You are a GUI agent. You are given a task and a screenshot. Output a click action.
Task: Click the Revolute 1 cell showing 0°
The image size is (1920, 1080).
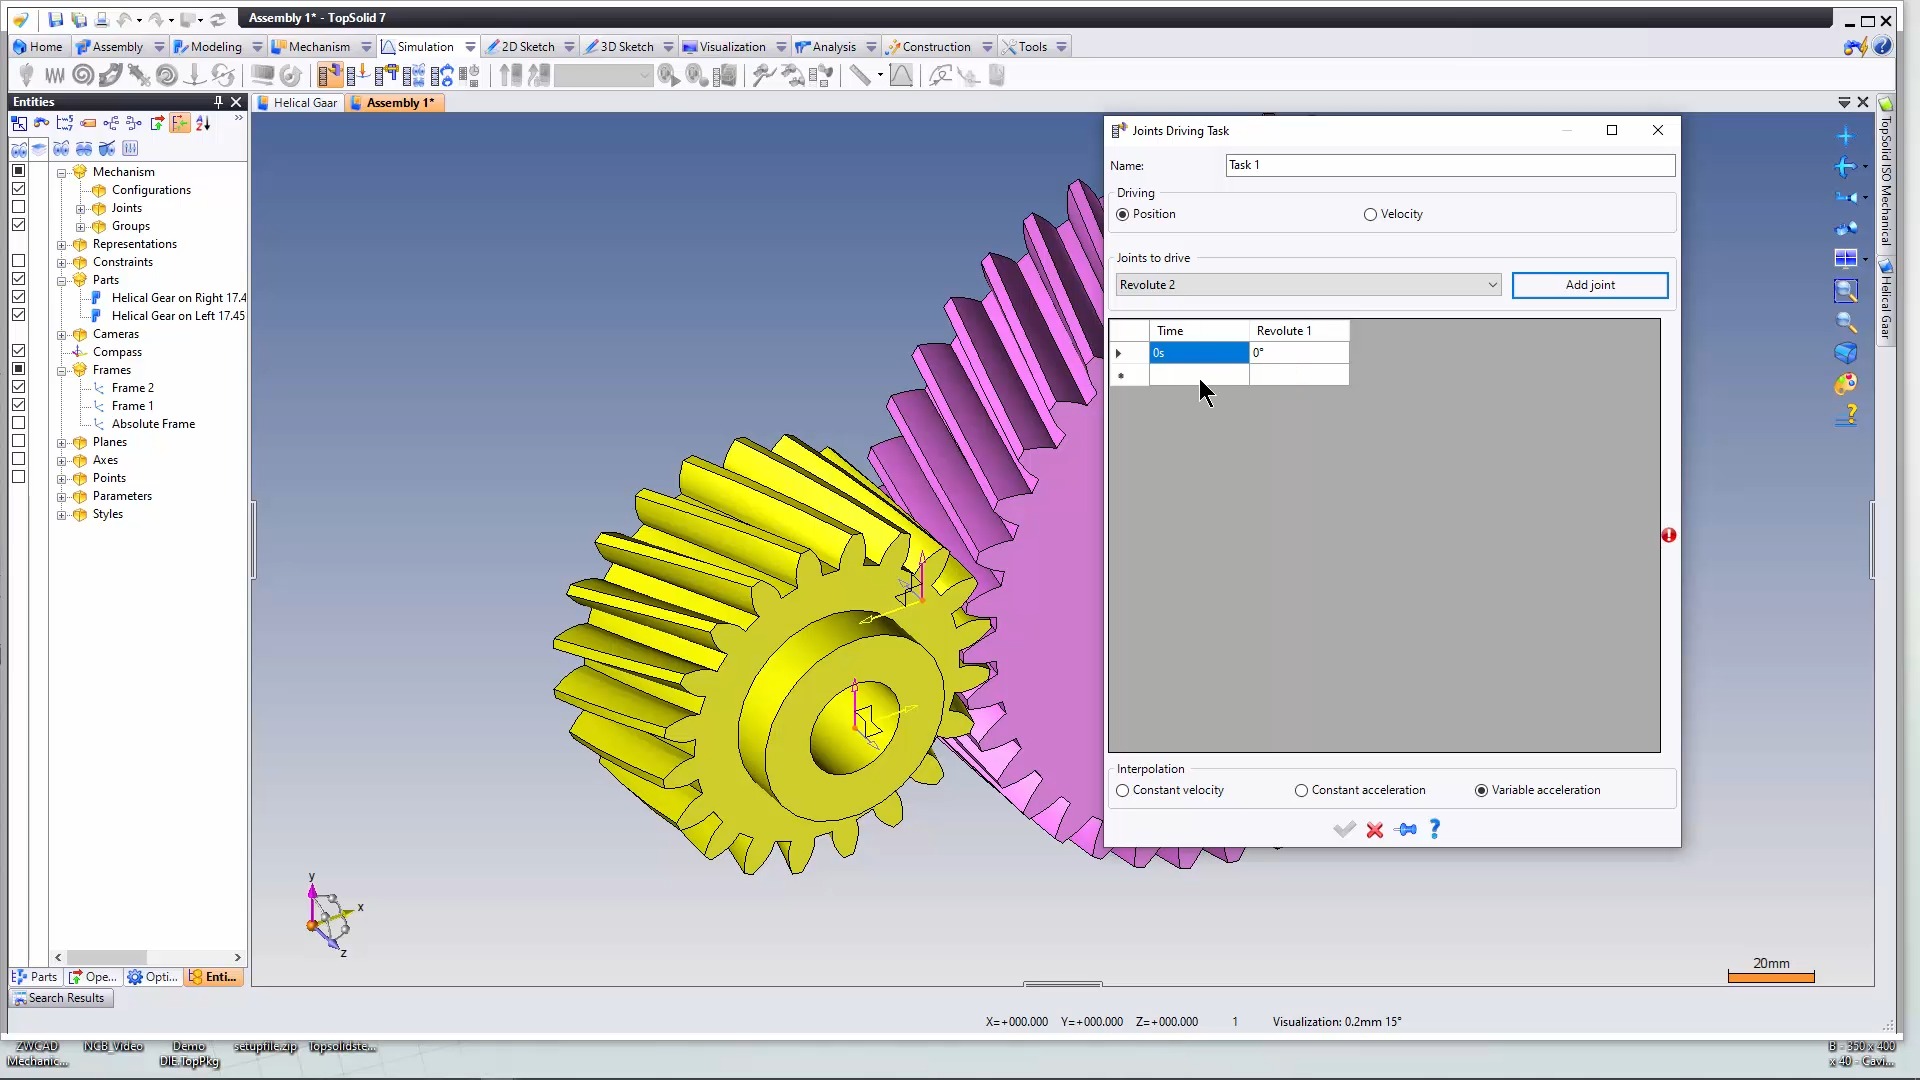pyautogui.click(x=1299, y=353)
